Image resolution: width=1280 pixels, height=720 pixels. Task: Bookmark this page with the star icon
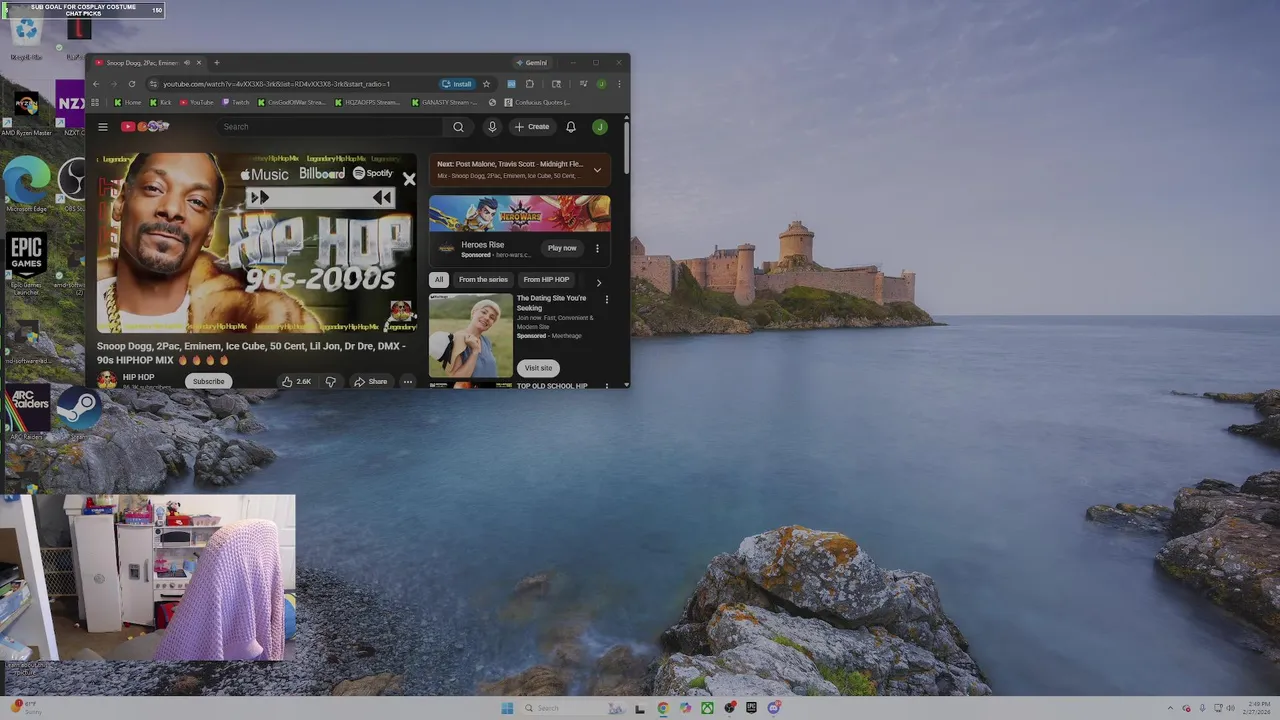click(486, 84)
